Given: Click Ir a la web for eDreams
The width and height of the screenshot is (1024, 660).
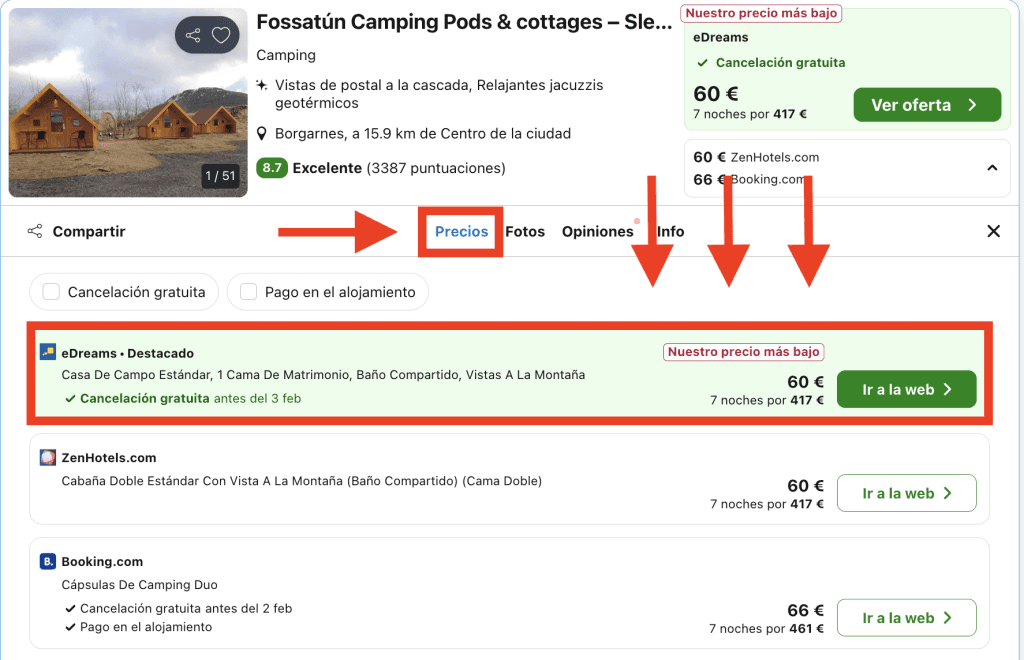Looking at the screenshot, I should [x=906, y=390].
